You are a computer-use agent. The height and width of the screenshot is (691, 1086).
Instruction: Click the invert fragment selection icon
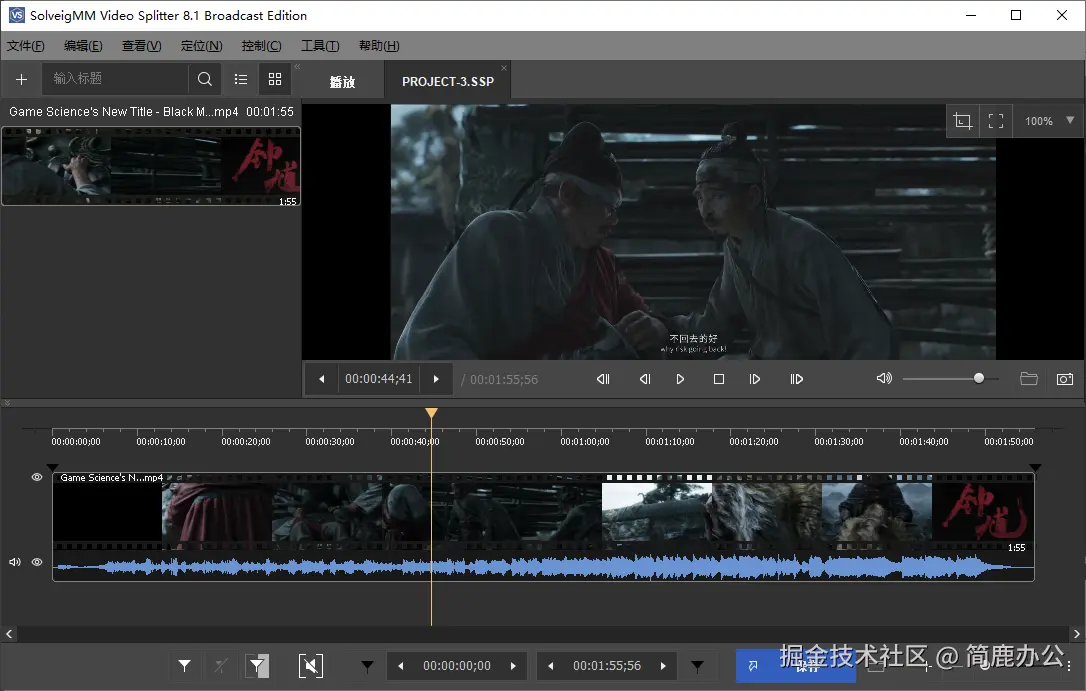click(x=258, y=666)
